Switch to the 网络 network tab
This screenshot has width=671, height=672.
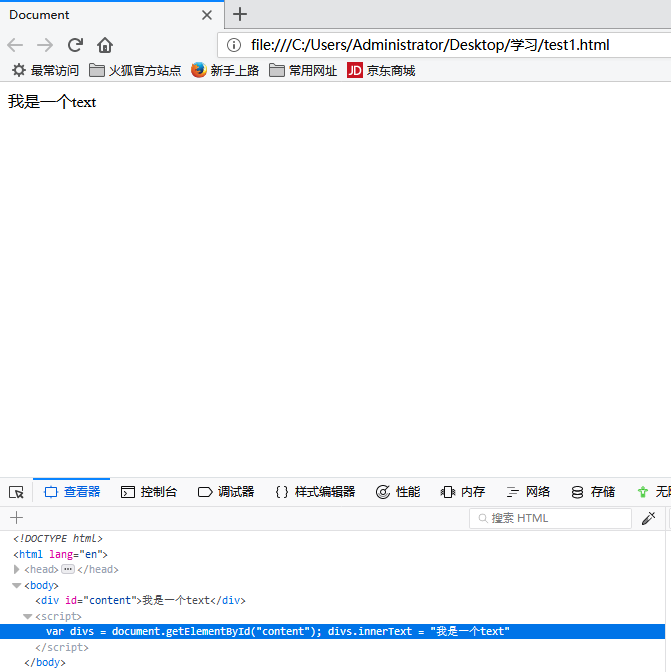click(528, 492)
